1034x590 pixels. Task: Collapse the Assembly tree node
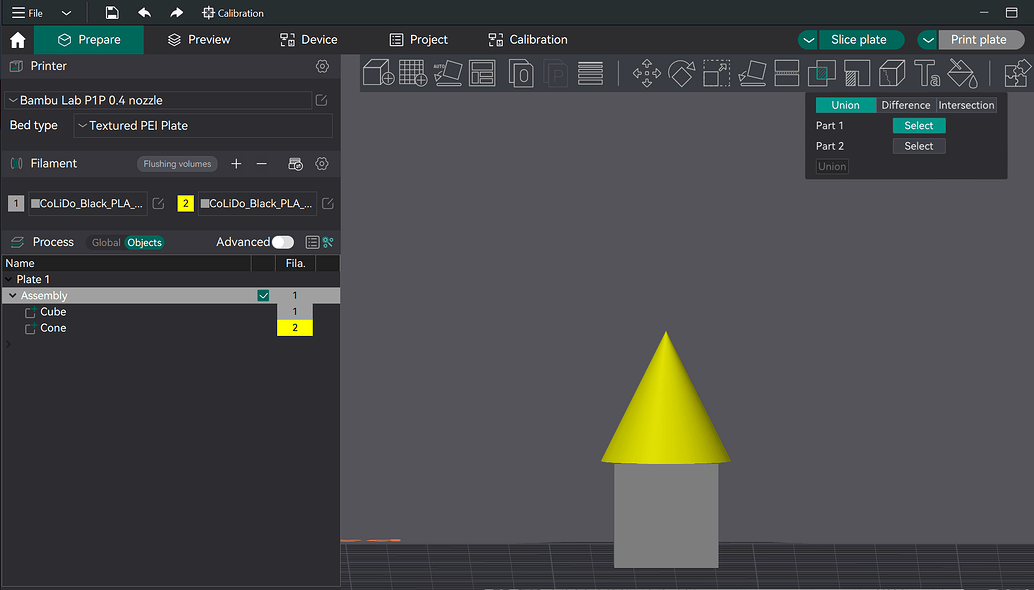[13, 295]
